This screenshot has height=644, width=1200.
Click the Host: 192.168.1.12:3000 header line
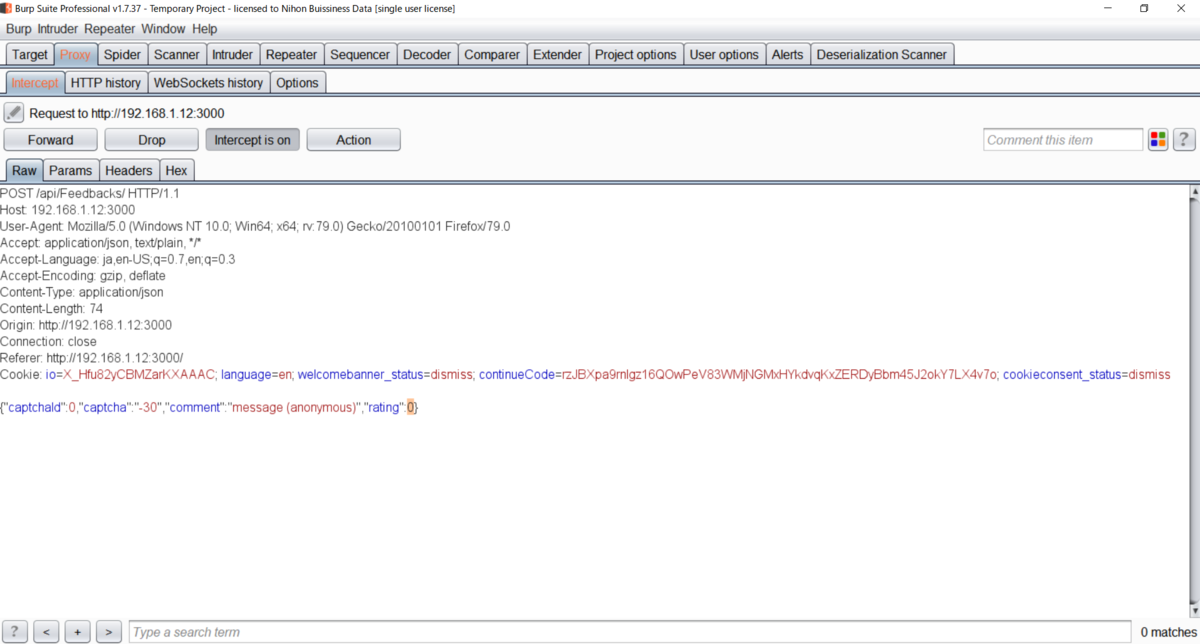[67, 210]
